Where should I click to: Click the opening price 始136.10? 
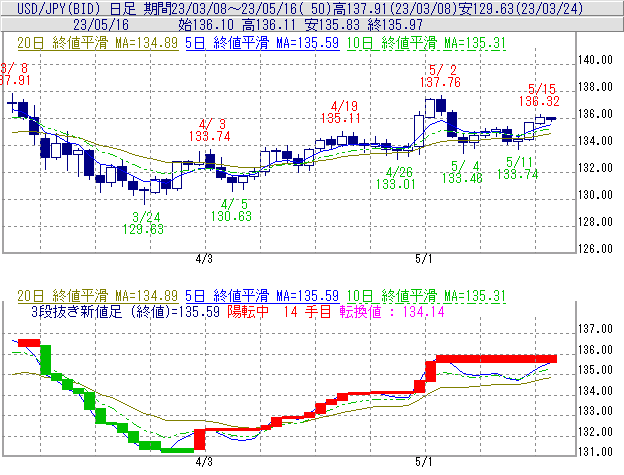206,25
